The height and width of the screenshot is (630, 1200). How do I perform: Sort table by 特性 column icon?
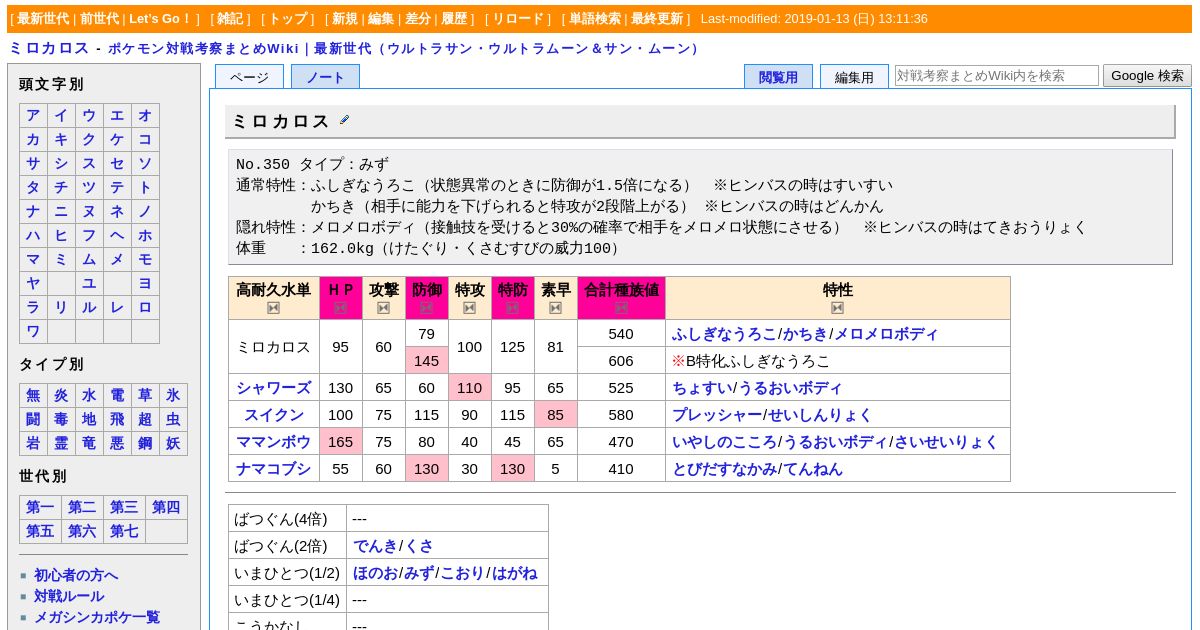838,308
